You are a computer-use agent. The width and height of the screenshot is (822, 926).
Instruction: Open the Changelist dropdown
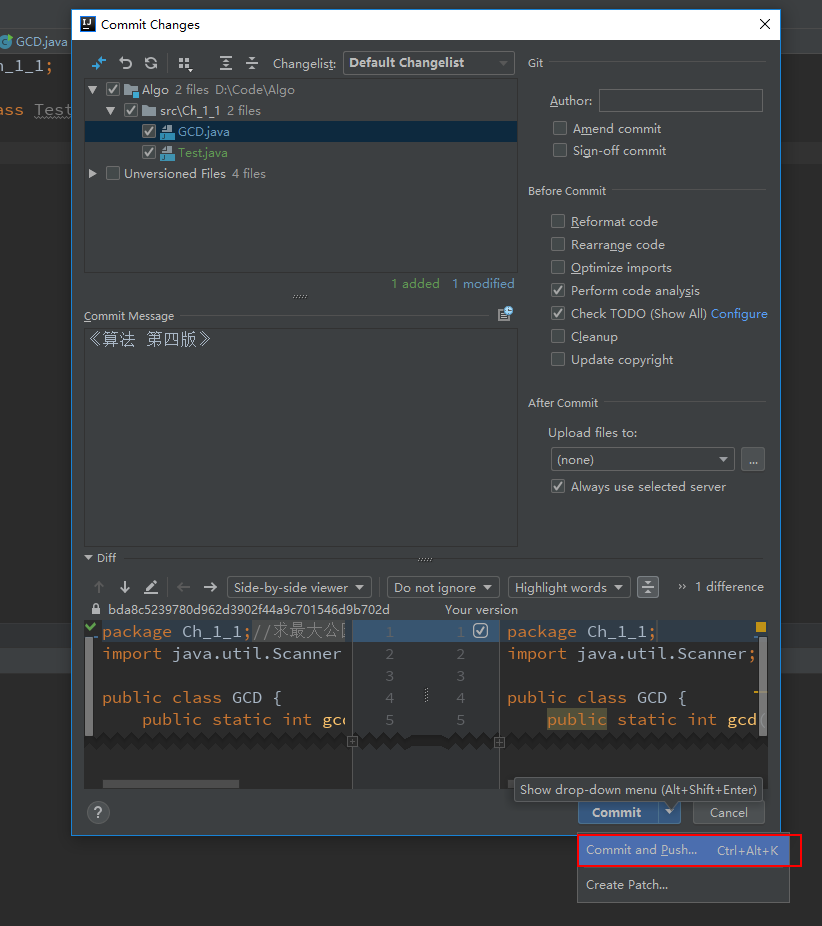click(428, 63)
